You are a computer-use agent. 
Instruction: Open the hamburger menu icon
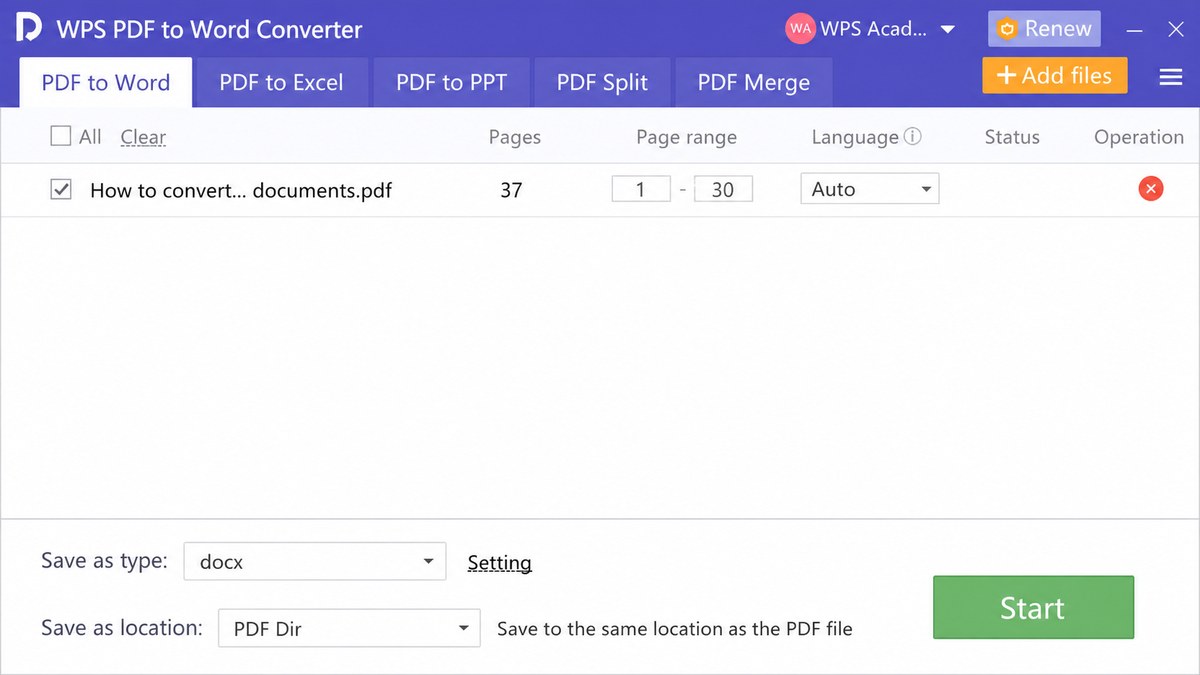click(x=1171, y=77)
